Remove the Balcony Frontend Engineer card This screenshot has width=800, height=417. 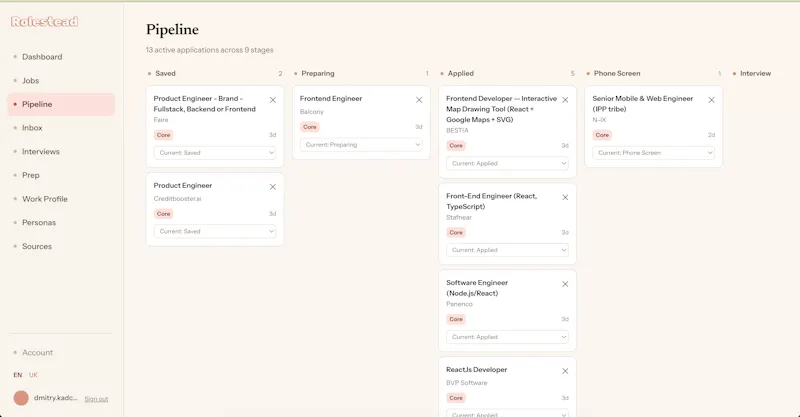[x=419, y=100]
